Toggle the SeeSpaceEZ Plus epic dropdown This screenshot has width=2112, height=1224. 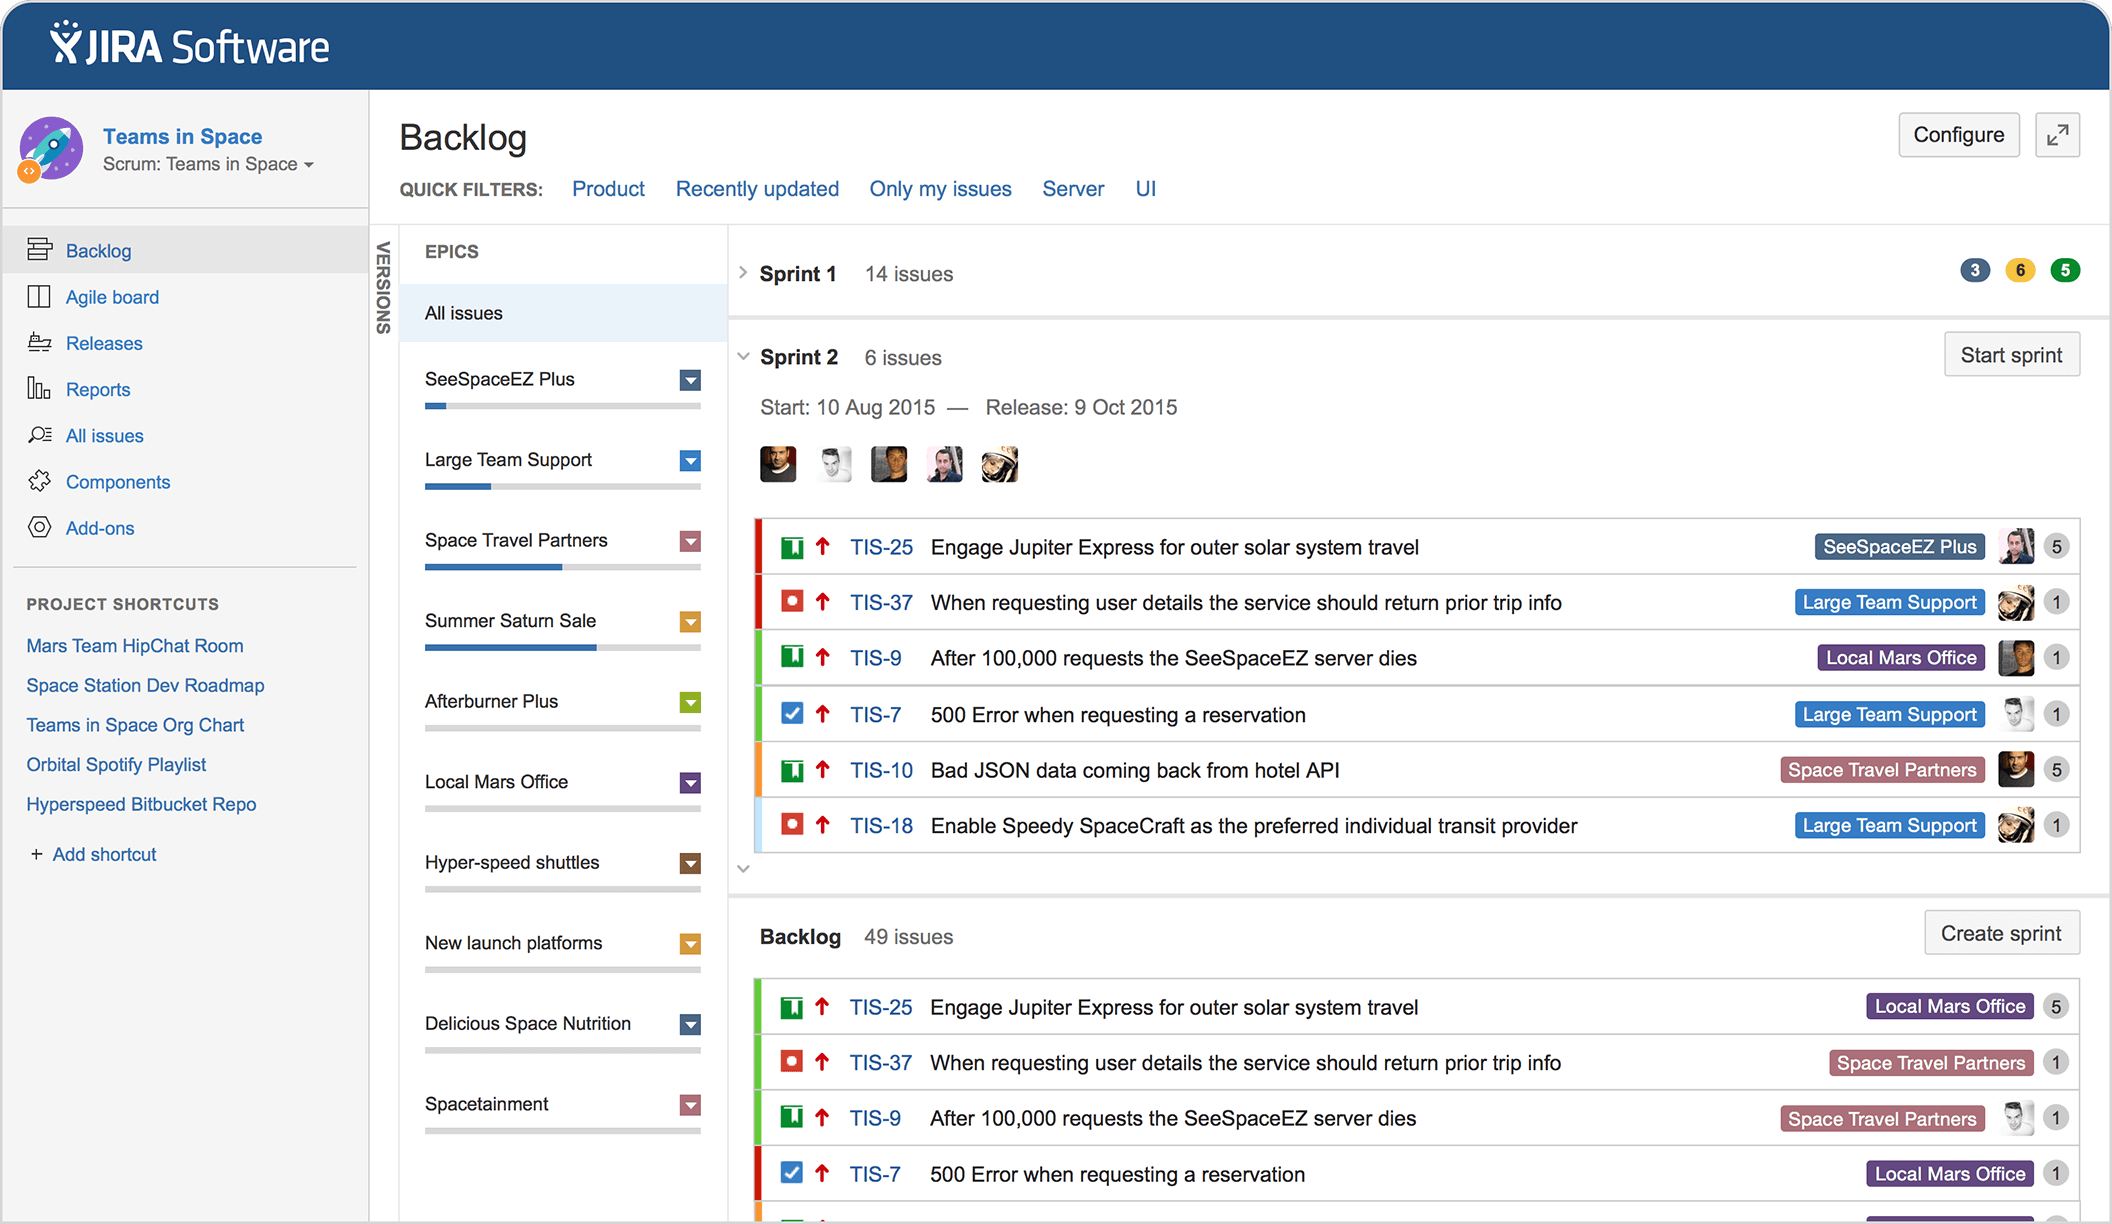(692, 379)
